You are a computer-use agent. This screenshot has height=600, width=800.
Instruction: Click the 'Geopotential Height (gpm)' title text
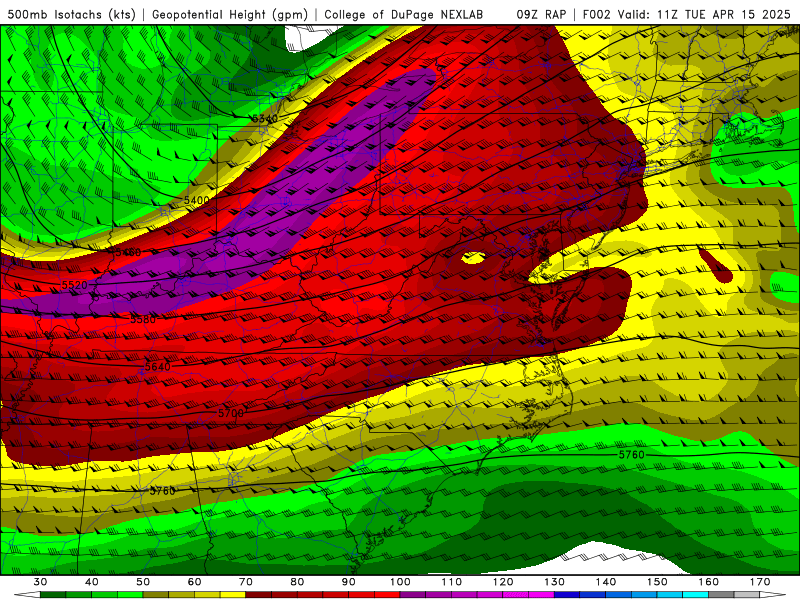(x=230, y=15)
